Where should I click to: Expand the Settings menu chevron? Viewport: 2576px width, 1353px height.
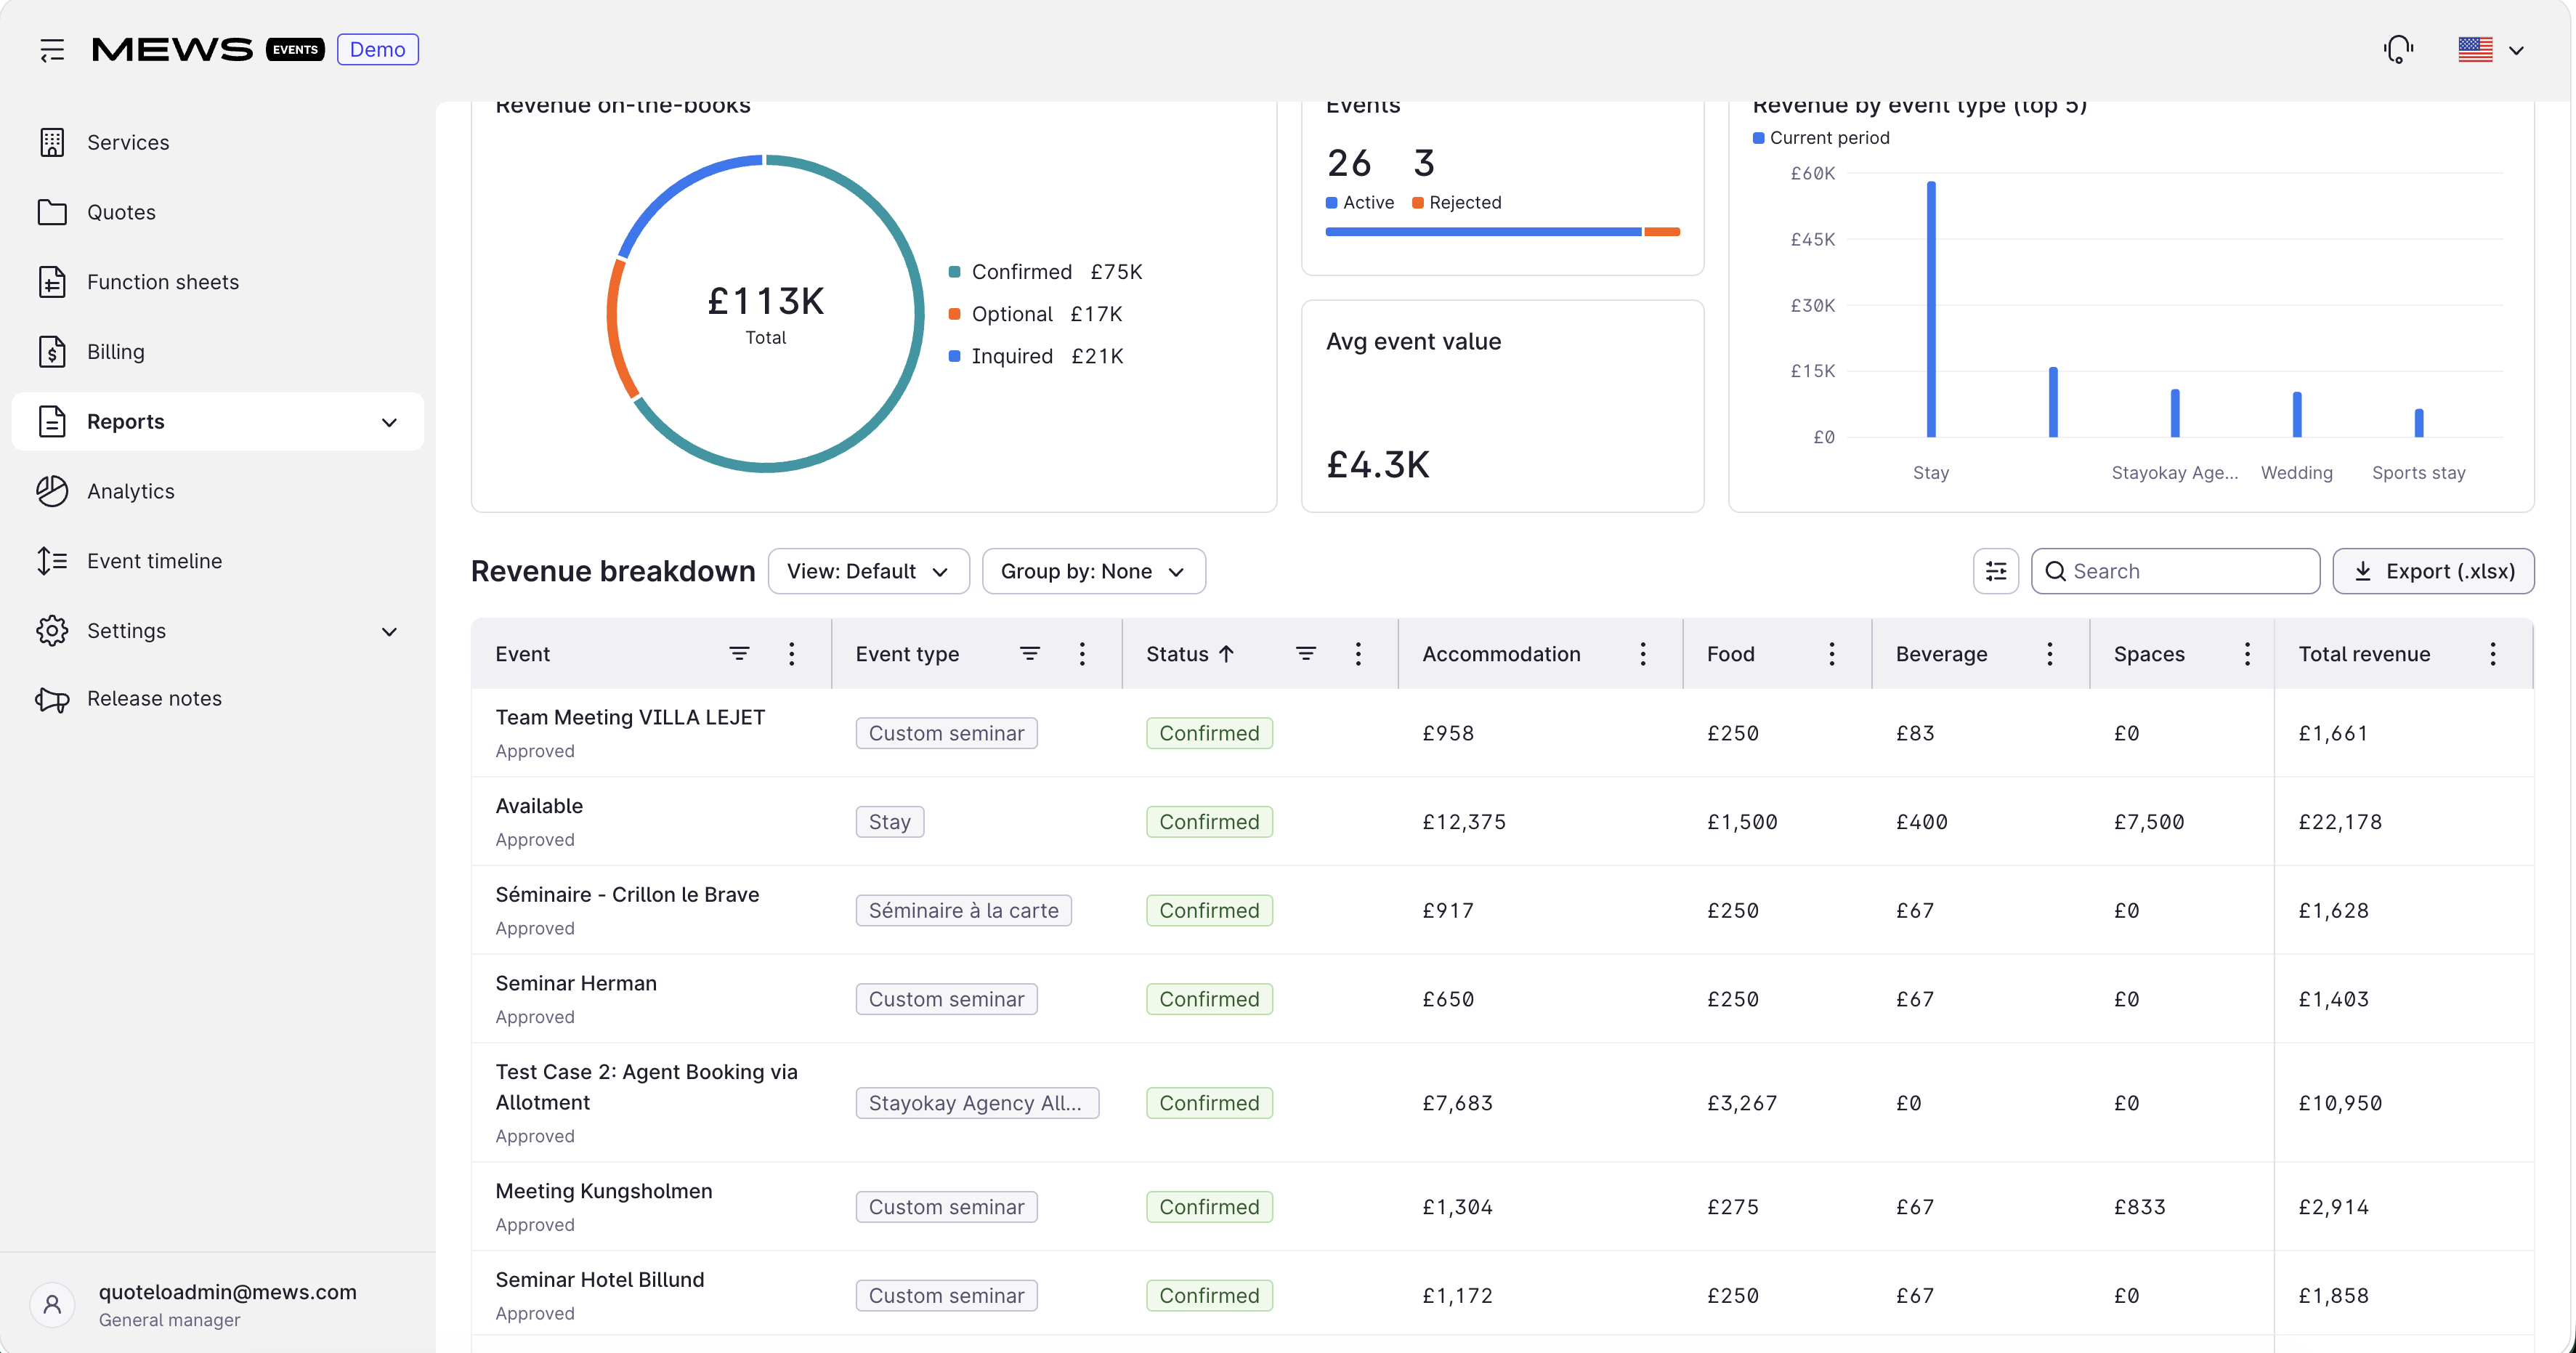[389, 631]
